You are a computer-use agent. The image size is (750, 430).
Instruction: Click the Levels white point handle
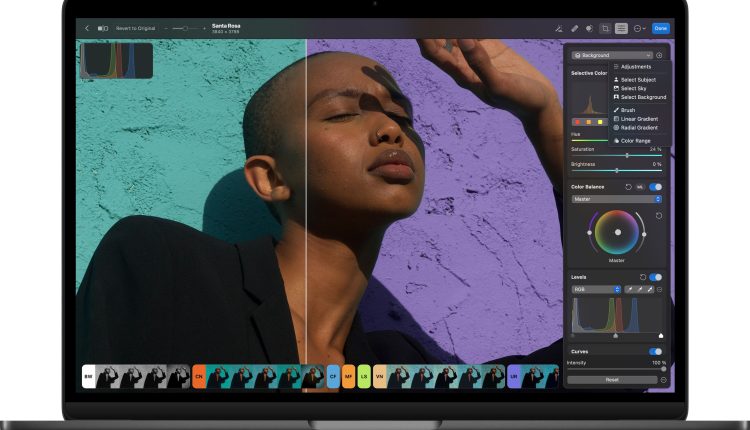(661, 336)
